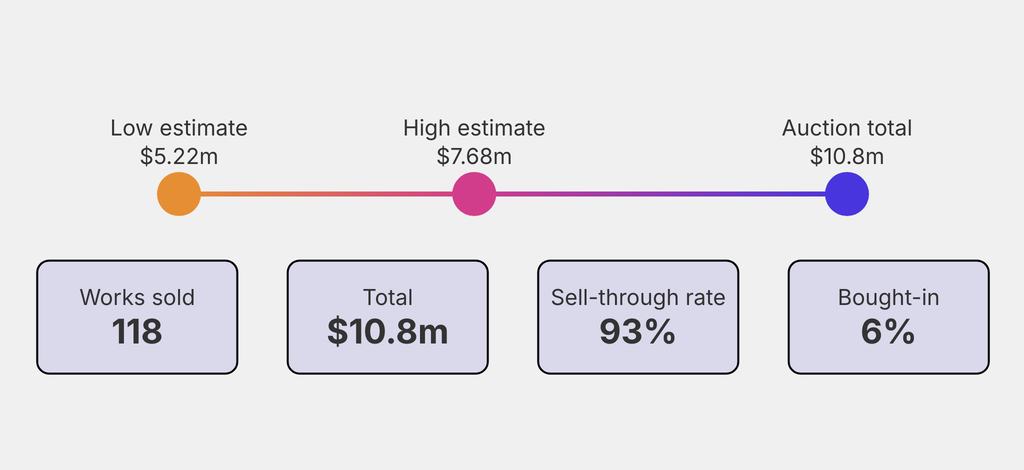The width and height of the screenshot is (1024, 470).
Task: Select the 118 figure in Works sold card
Action: [x=137, y=332]
